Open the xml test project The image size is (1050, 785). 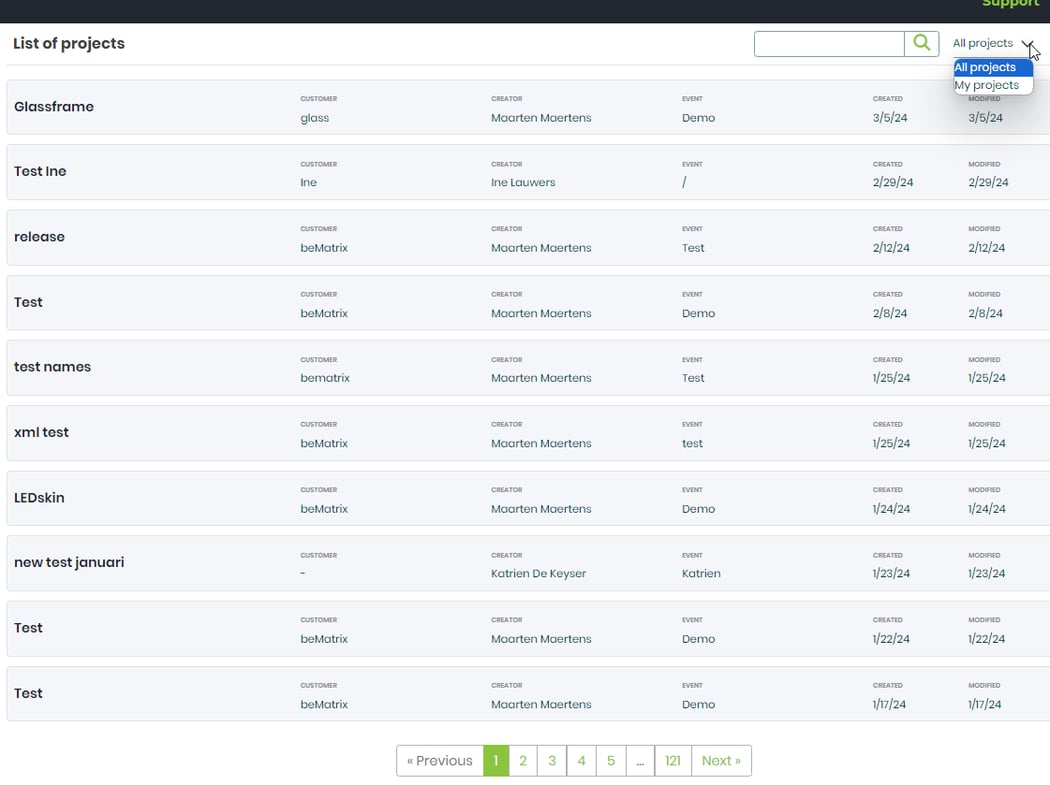(42, 432)
